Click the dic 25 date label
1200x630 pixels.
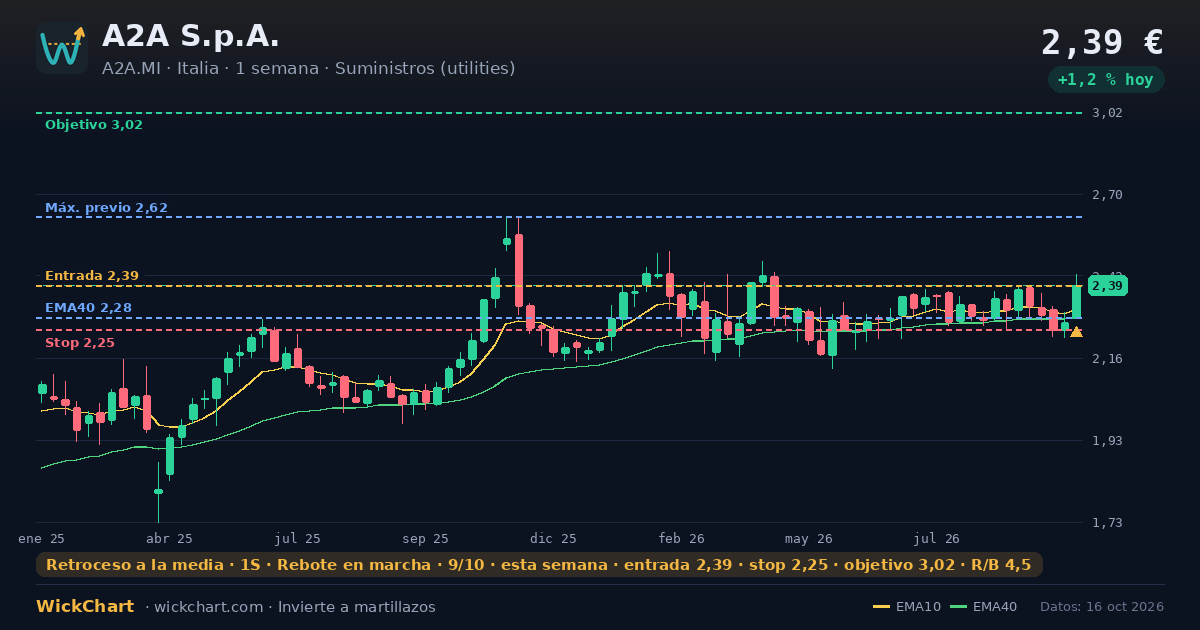click(554, 538)
